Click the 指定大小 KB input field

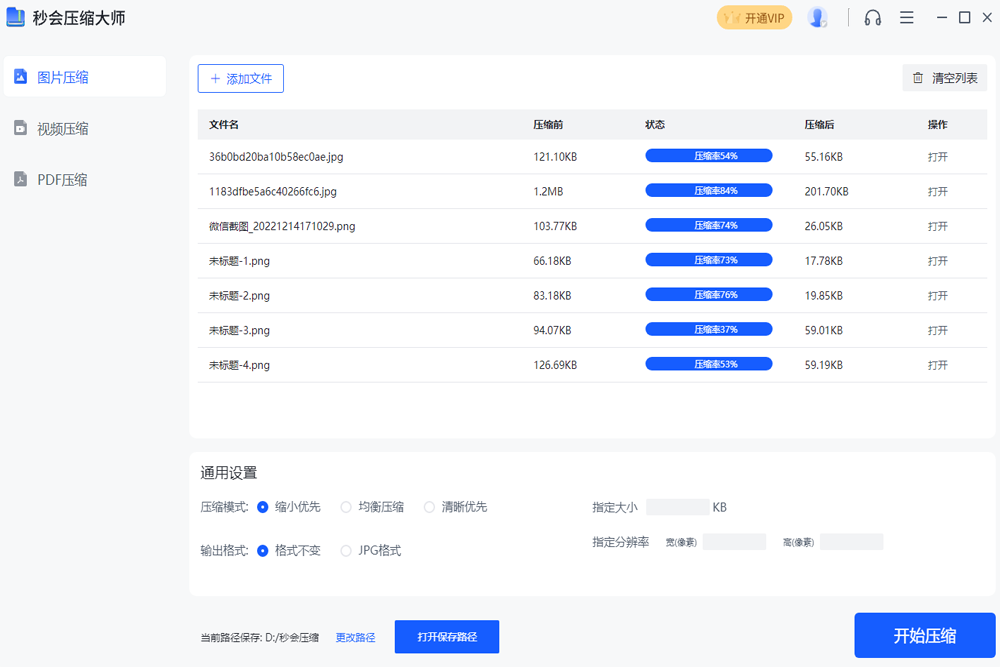click(677, 506)
